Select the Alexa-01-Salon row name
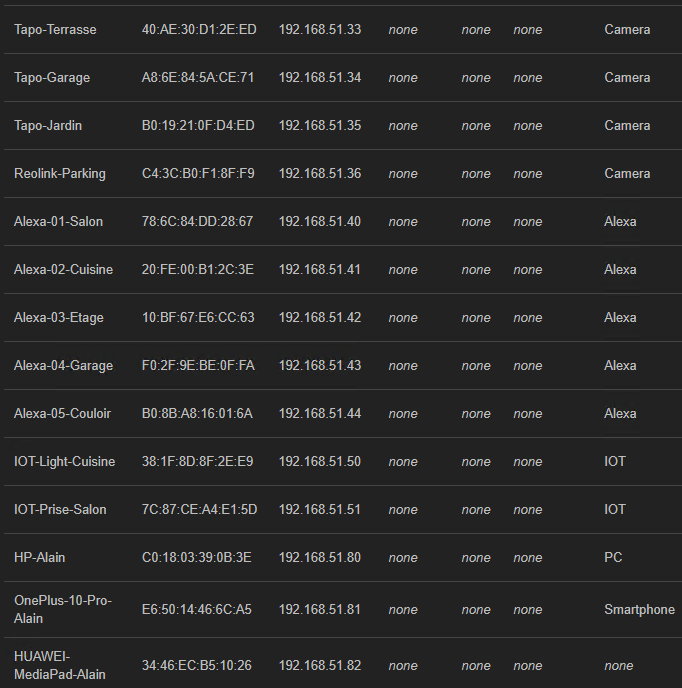 [x=58, y=222]
